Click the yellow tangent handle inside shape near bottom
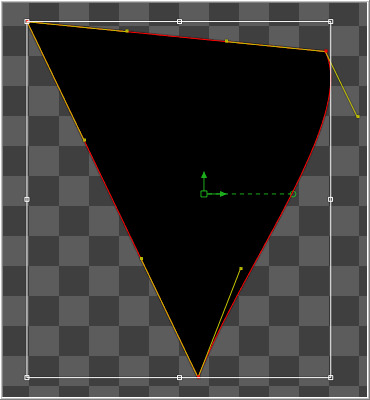The width and height of the screenshot is (370, 400). tap(241, 268)
